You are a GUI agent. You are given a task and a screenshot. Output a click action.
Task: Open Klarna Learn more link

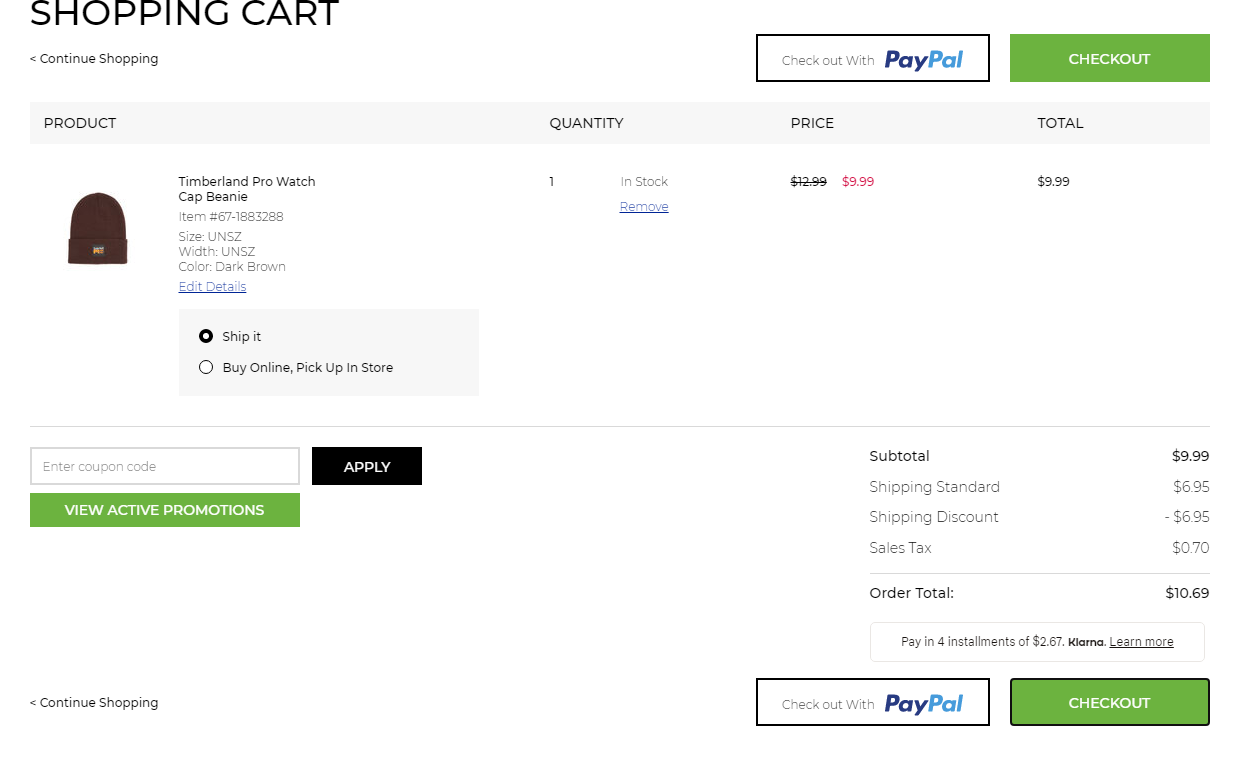click(1141, 642)
